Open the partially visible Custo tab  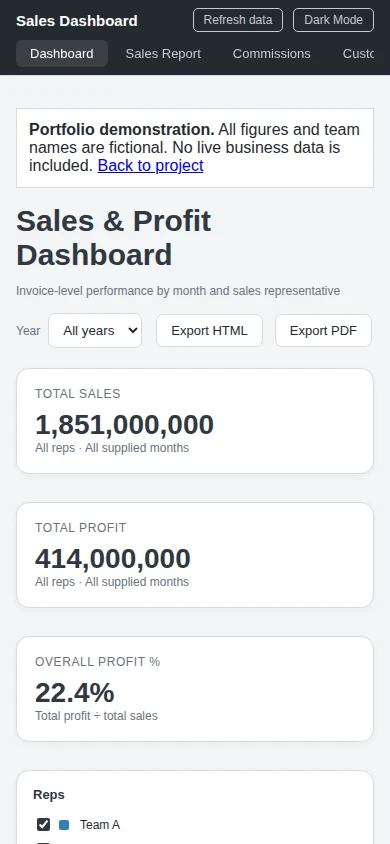coord(358,54)
